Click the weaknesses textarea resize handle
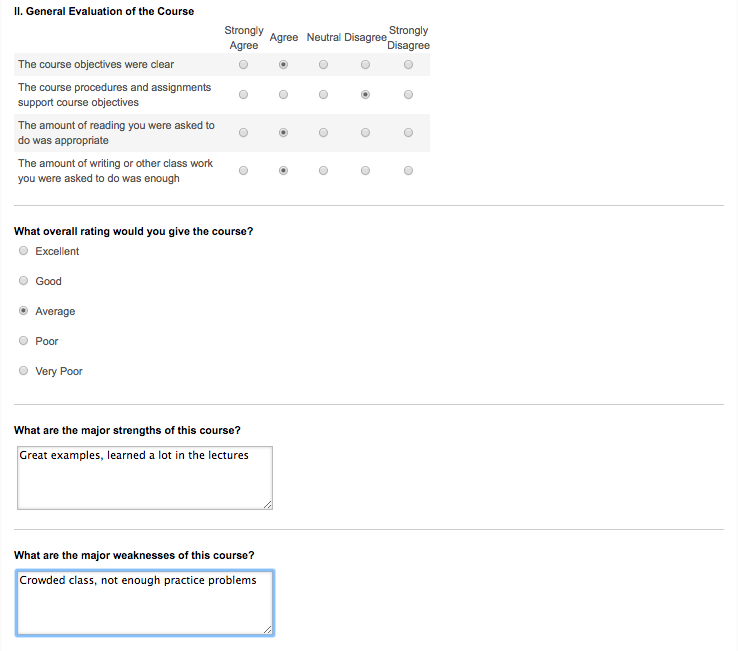738x651 pixels. 268,630
